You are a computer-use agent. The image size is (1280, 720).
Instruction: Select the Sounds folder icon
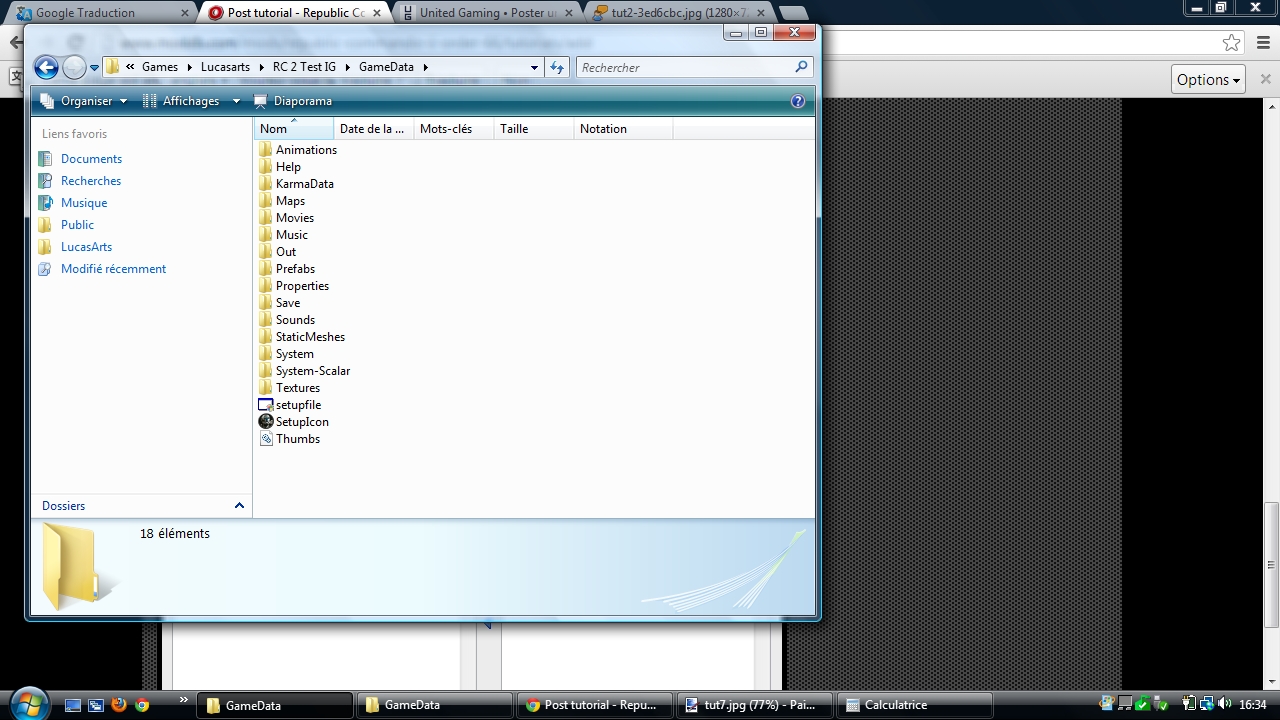click(265, 320)
